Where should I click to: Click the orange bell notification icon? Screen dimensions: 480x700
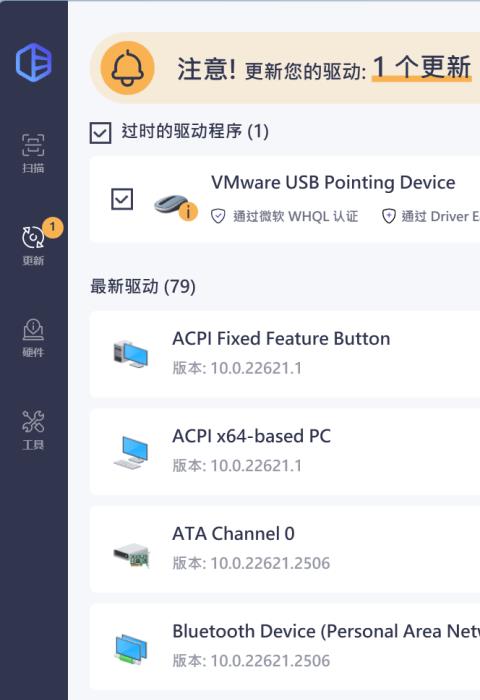tap(127, 68)
